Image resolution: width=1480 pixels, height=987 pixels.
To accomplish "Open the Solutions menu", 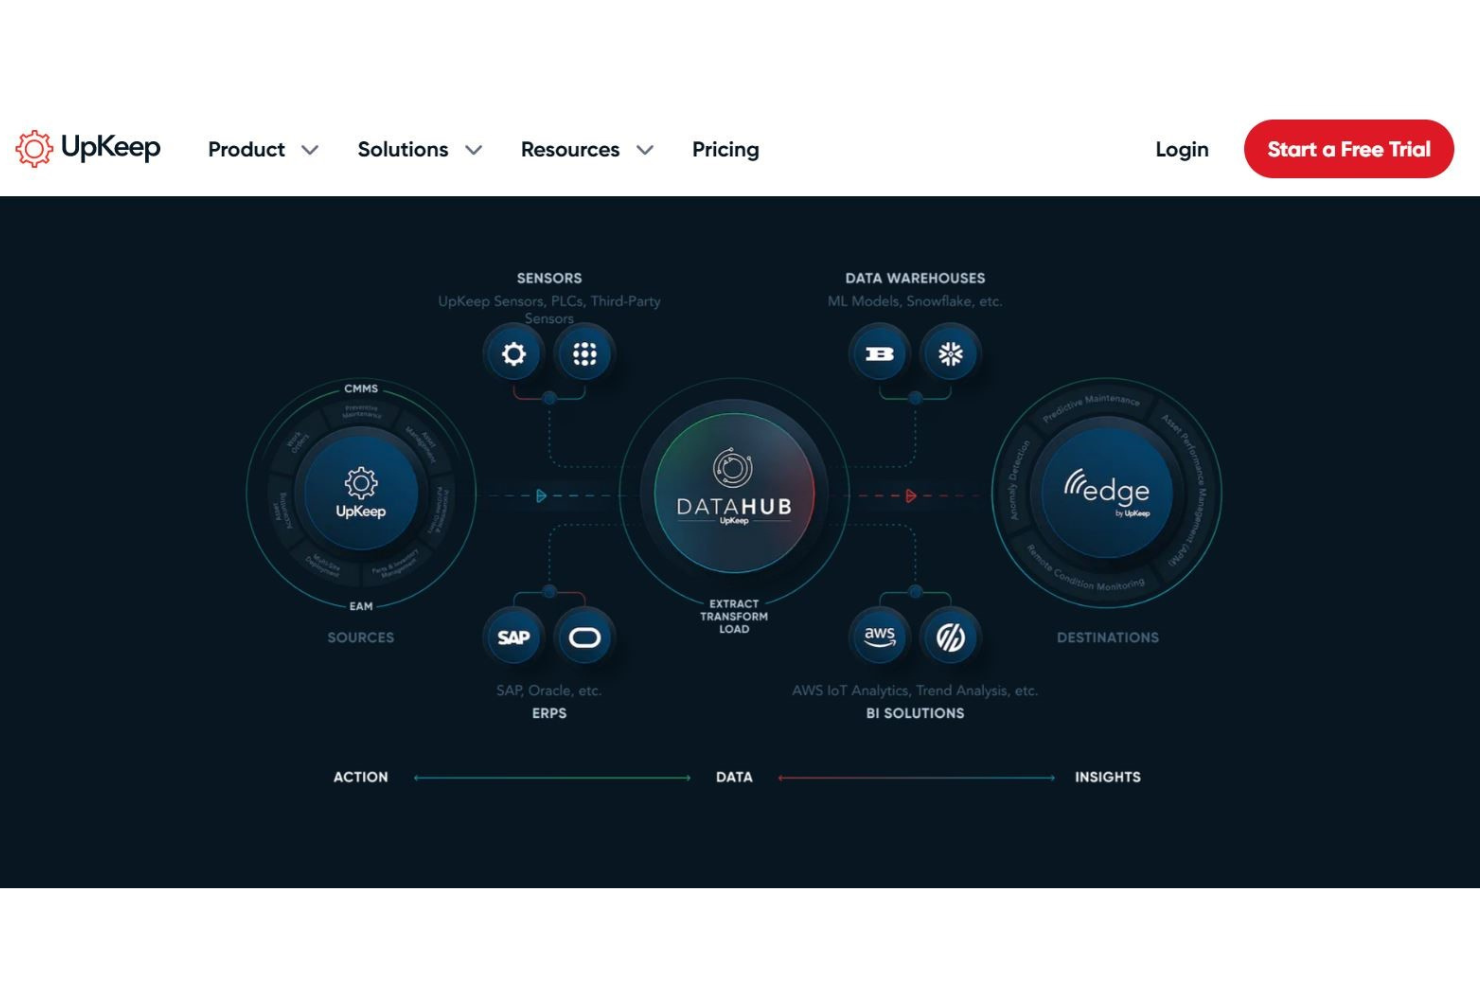I will click(x=403, y=149).
